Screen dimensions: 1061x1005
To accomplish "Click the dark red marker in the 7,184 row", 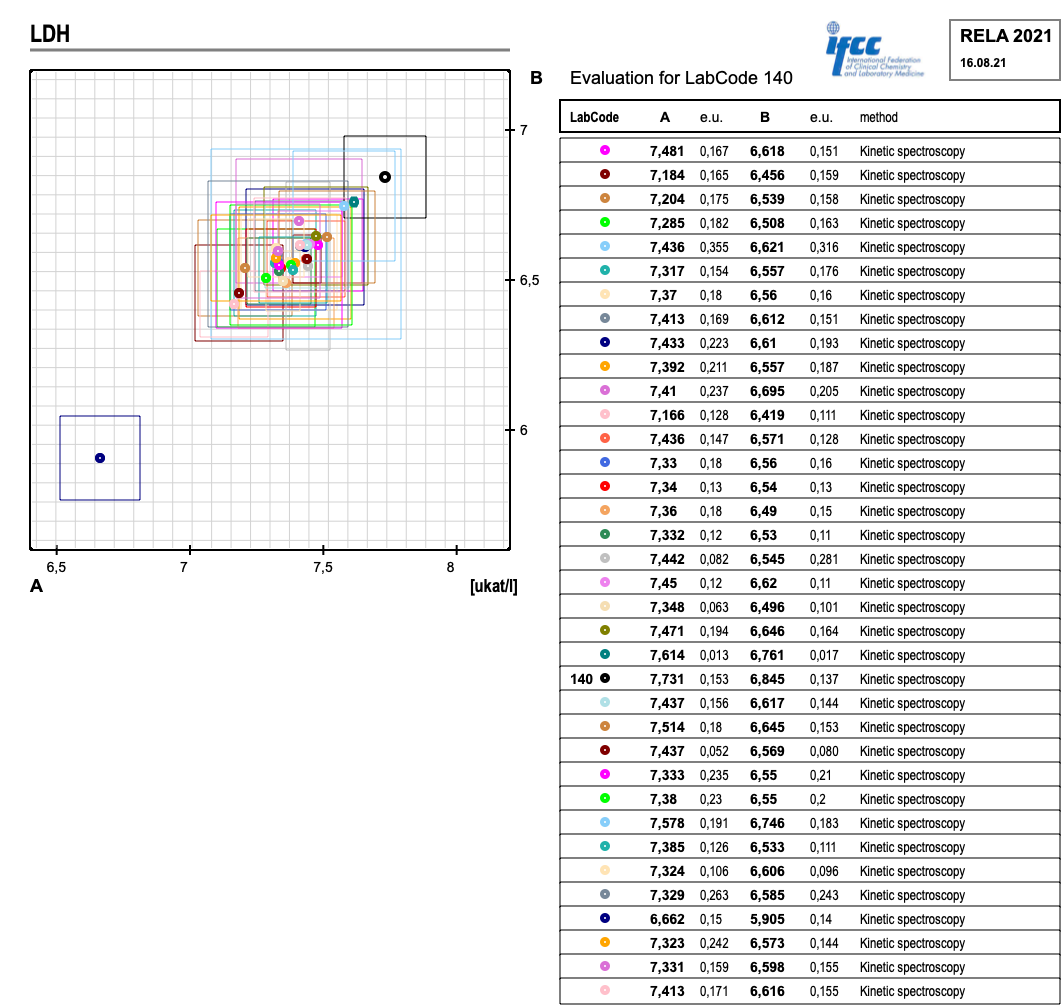I will pyautogui.click(x=605, y=175).
